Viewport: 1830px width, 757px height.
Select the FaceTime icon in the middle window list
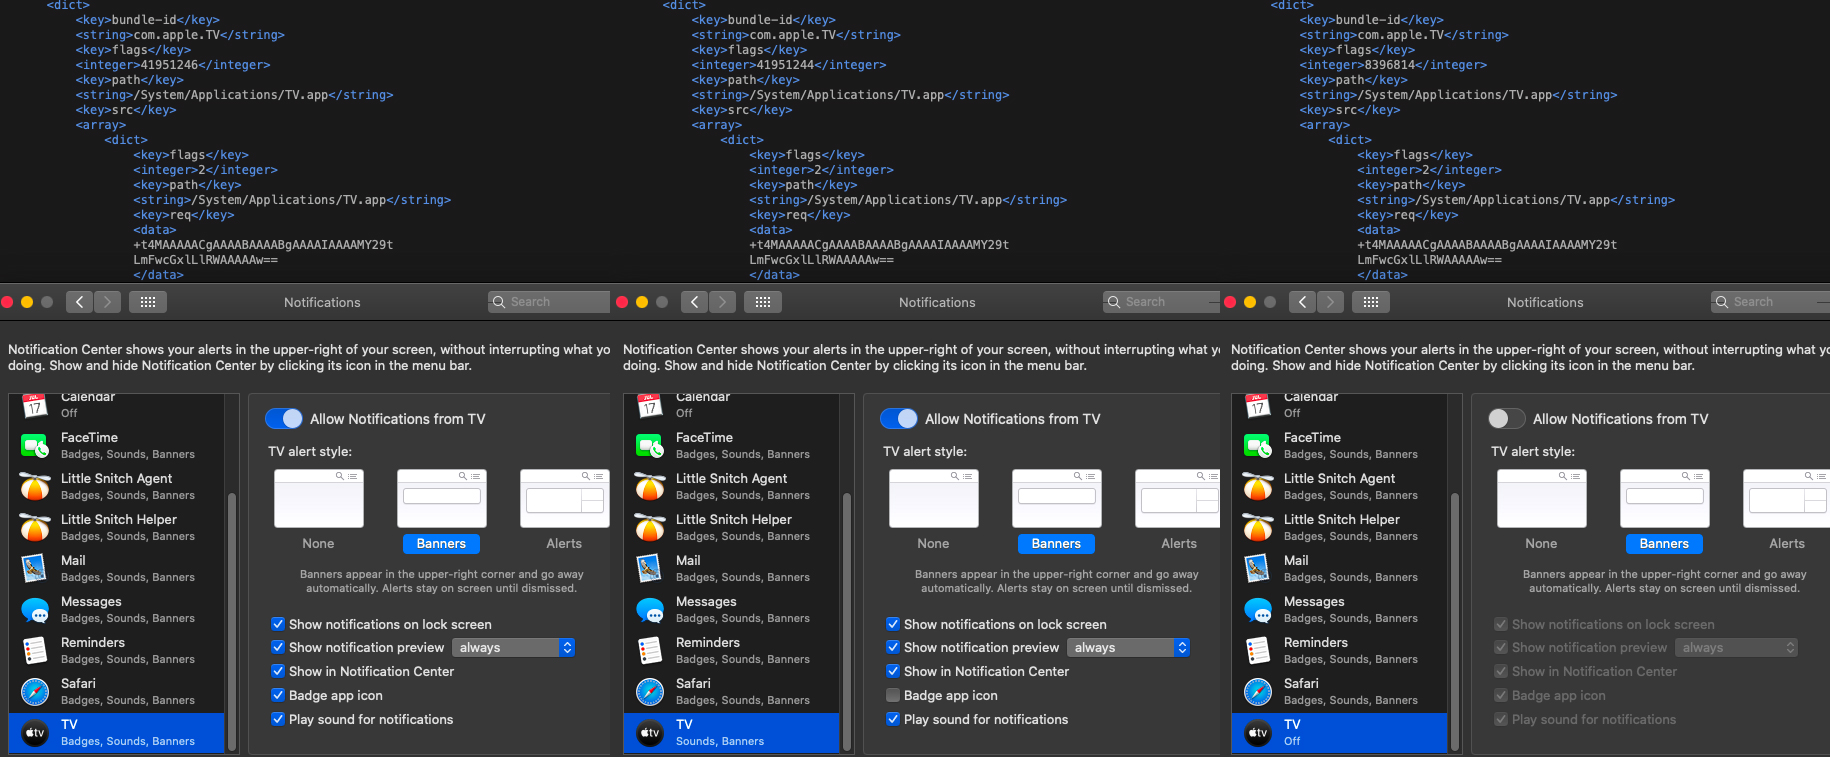click(x=650, y=446)
